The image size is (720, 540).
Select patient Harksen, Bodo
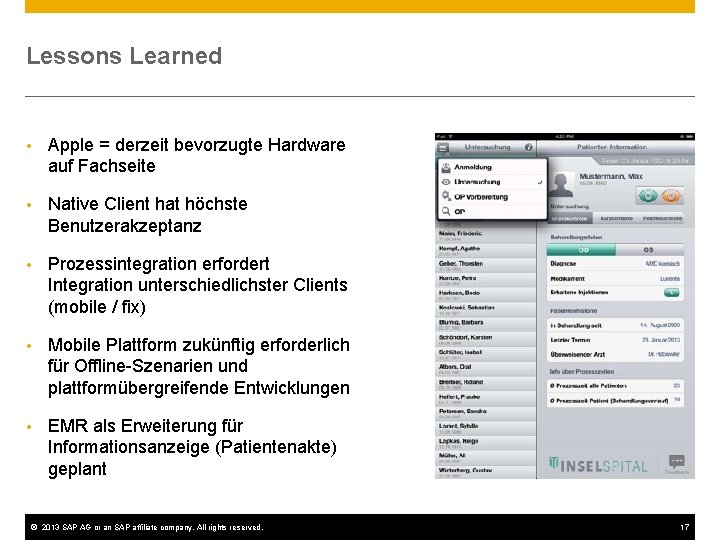(x=485, y=295)
